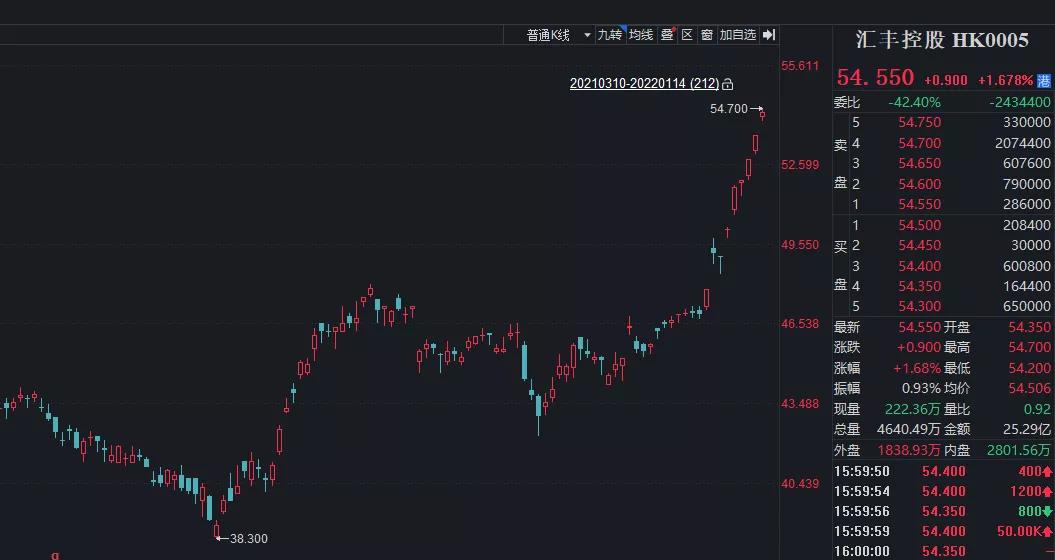Click the 委比 value -42.40%
1055x560 pixels.
click(x=914, y=102)
